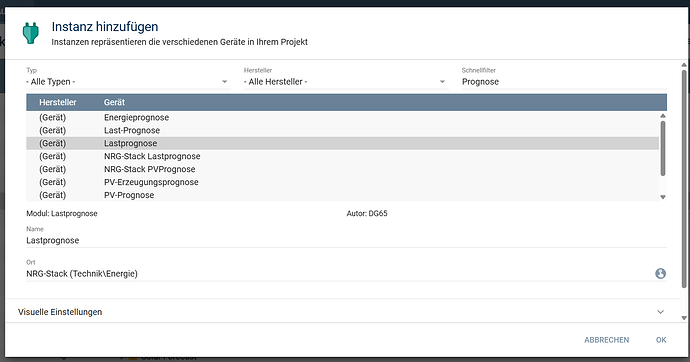Click device list scroll down arrow
Screen dimensions: 690x362
coord(663,197)
